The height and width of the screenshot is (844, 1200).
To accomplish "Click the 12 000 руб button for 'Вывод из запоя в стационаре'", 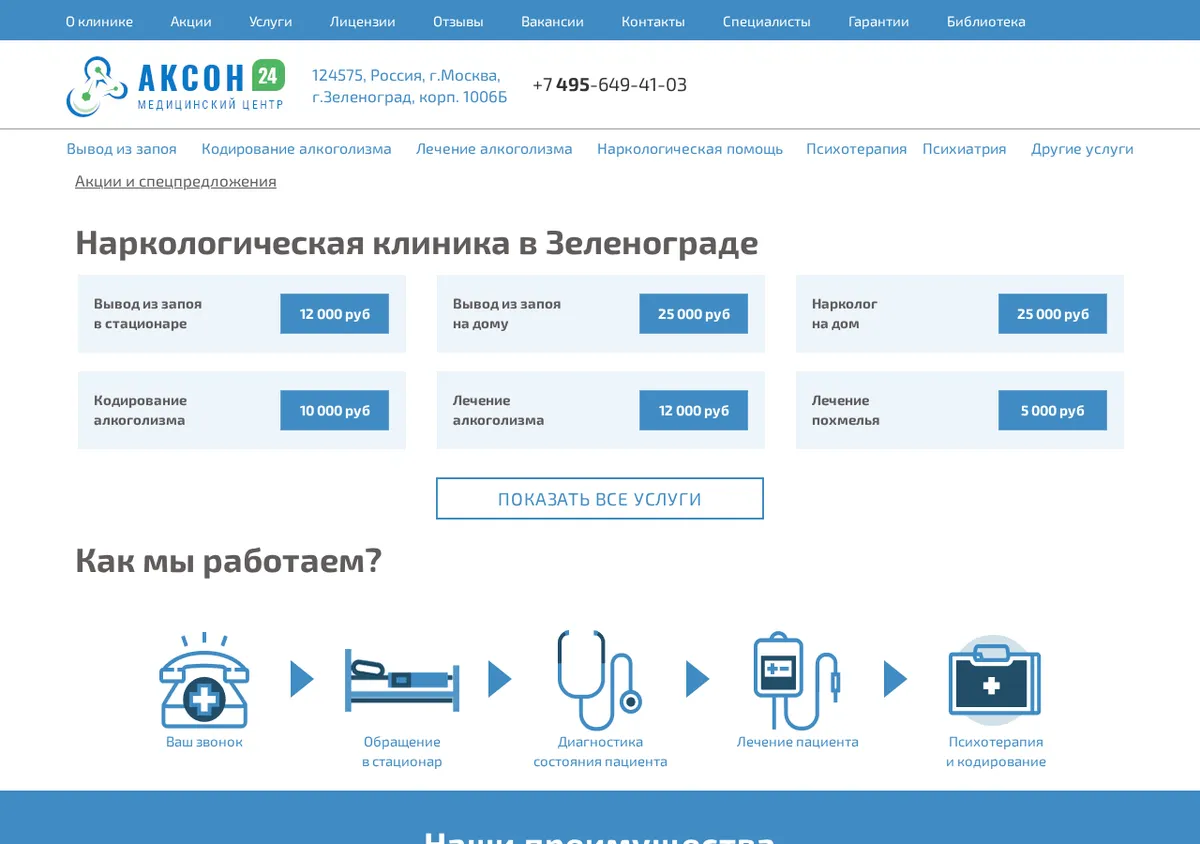I will coord(335,314).
